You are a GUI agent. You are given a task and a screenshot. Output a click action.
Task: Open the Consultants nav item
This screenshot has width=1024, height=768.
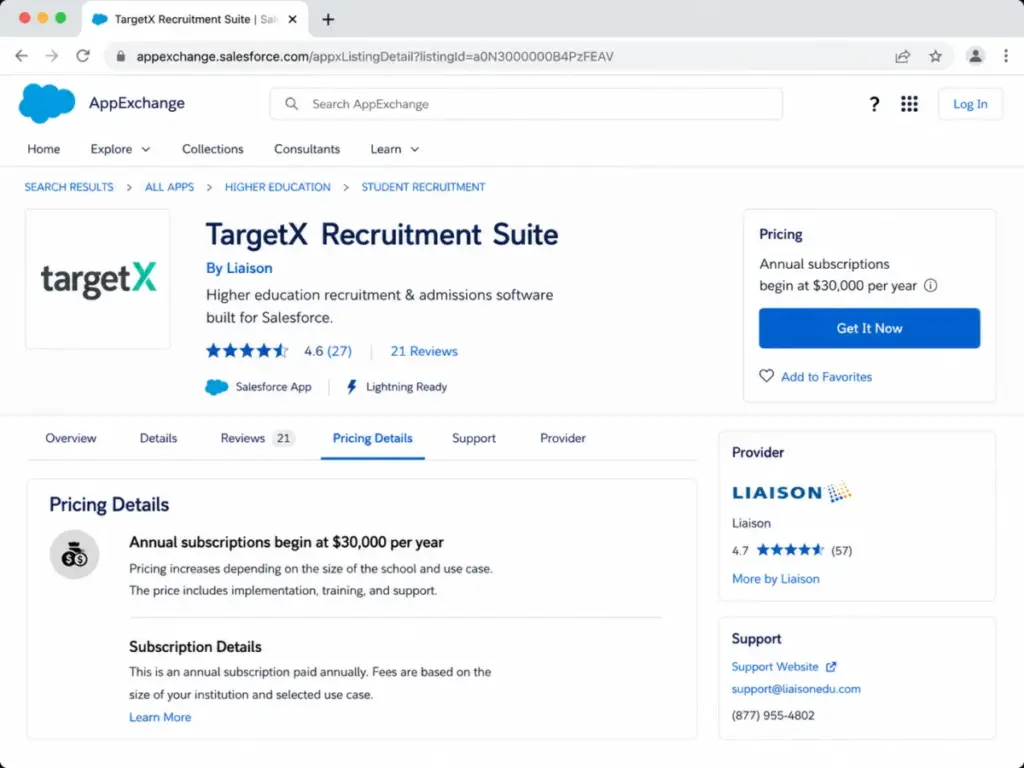coord(307,150)
